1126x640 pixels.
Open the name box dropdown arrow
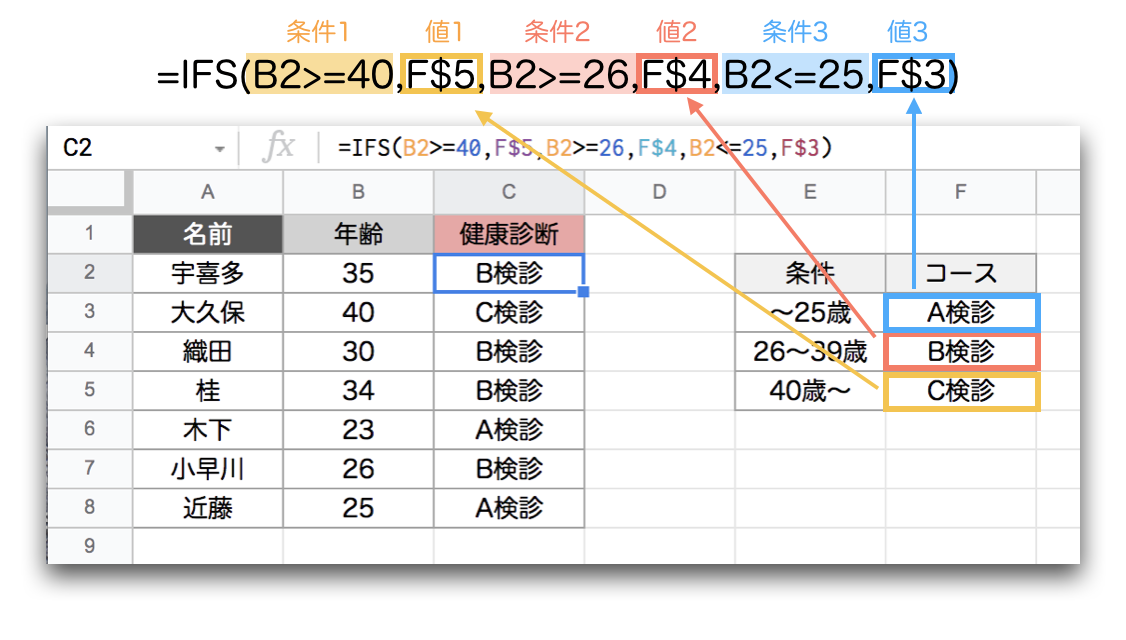220,149
